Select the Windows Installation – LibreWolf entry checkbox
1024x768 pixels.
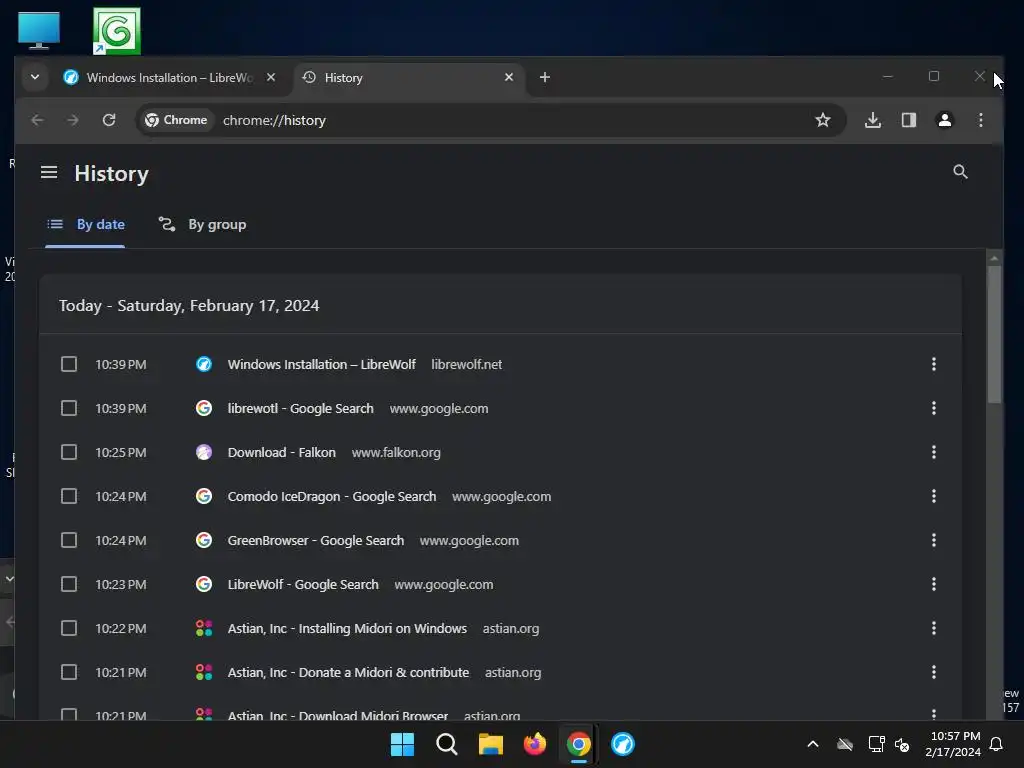69,364
